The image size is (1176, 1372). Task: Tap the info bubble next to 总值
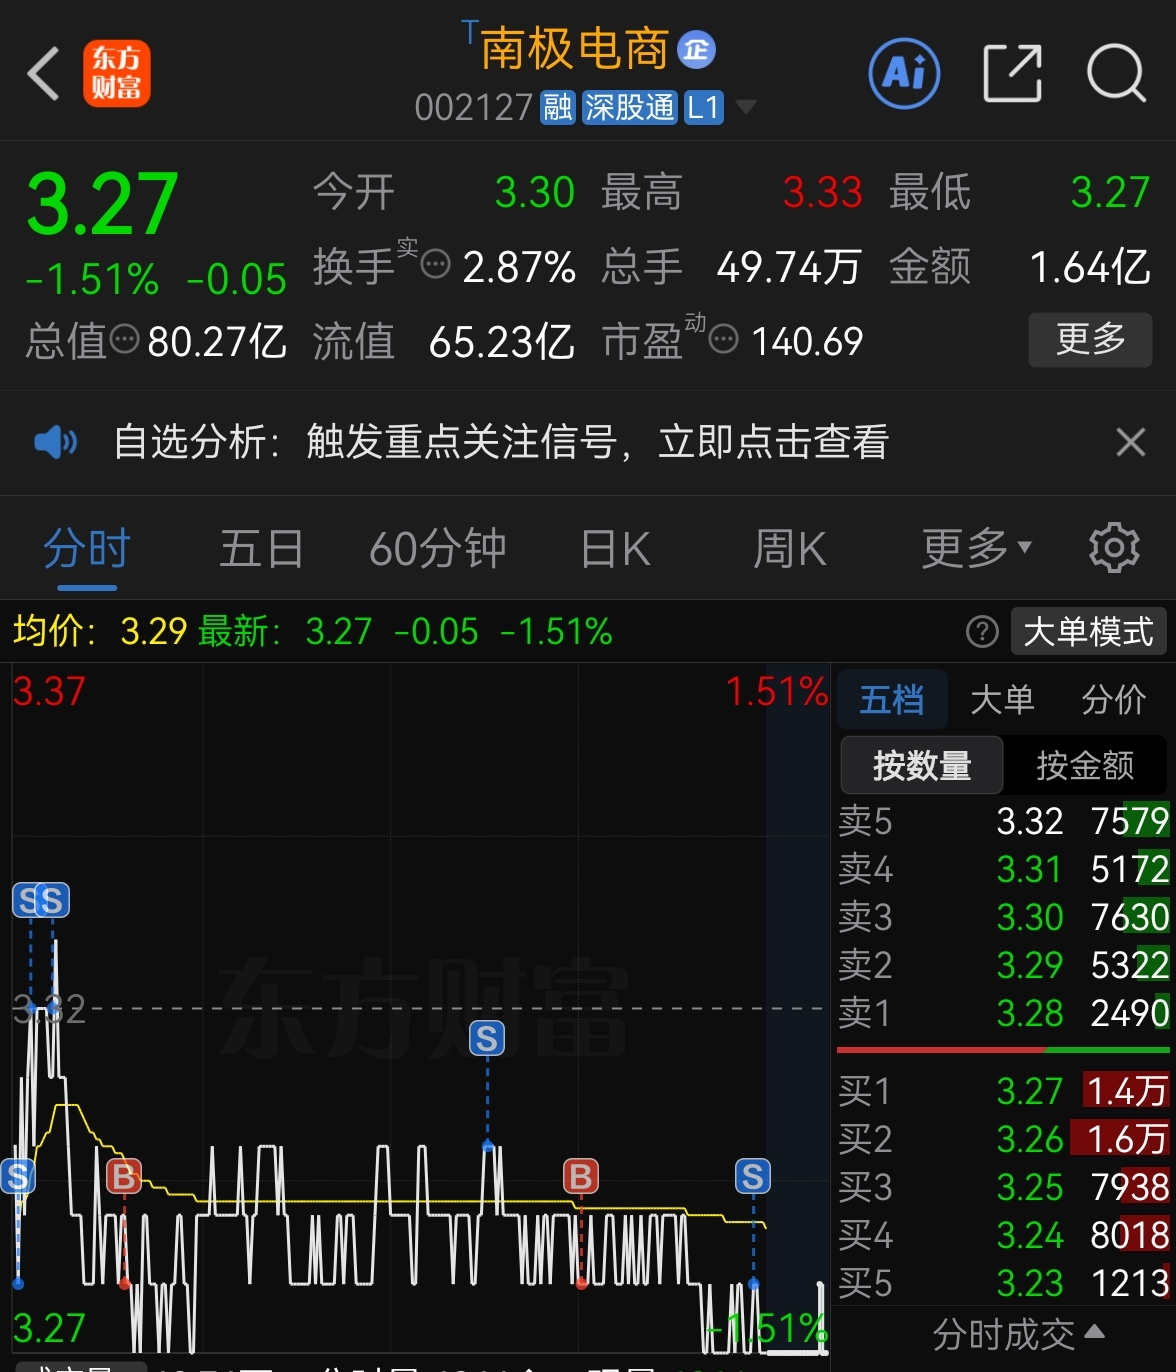click(124, 340)
